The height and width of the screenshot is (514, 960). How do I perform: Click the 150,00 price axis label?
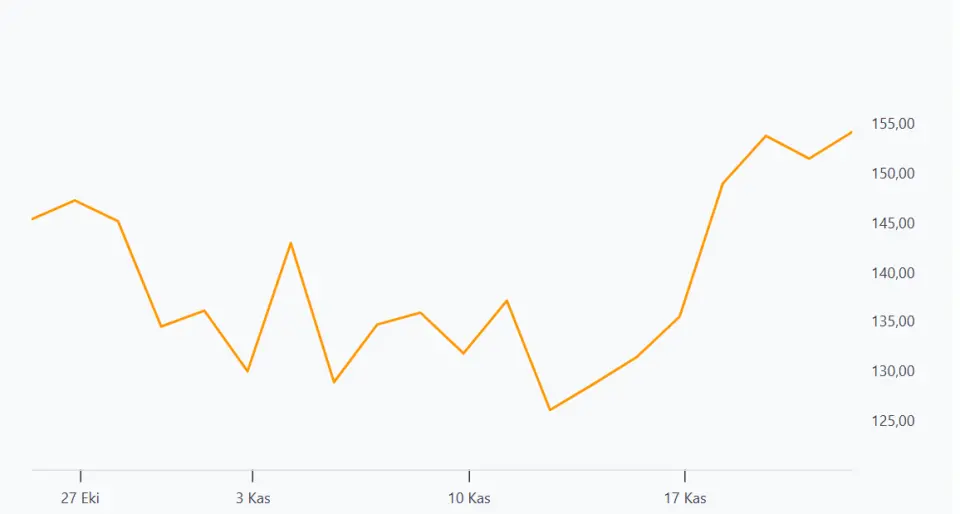[x=893, y=173]
